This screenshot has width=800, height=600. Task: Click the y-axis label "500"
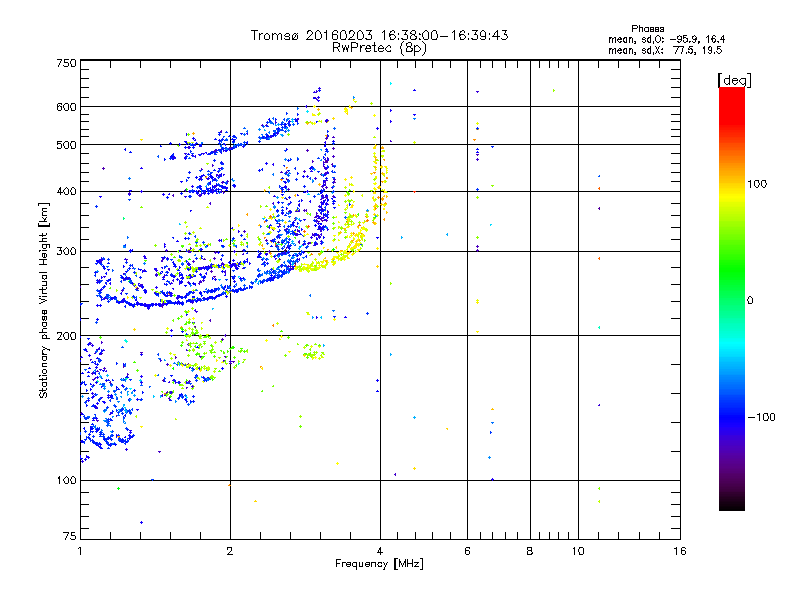67,145
